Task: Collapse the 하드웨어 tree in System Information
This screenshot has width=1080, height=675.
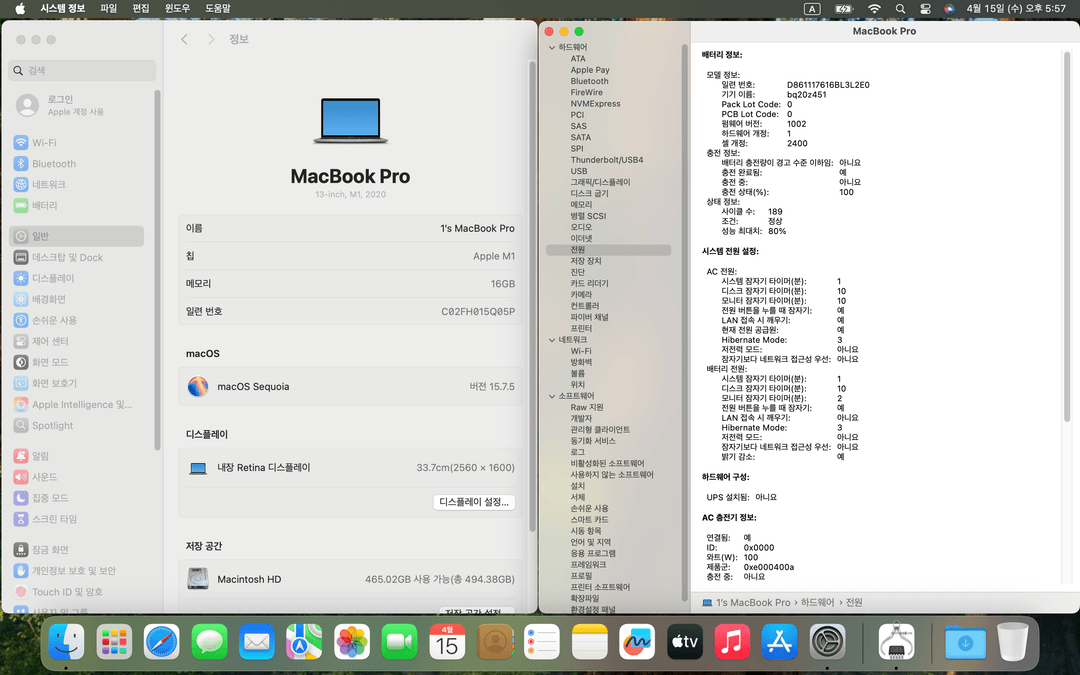Action: point(551,46)
